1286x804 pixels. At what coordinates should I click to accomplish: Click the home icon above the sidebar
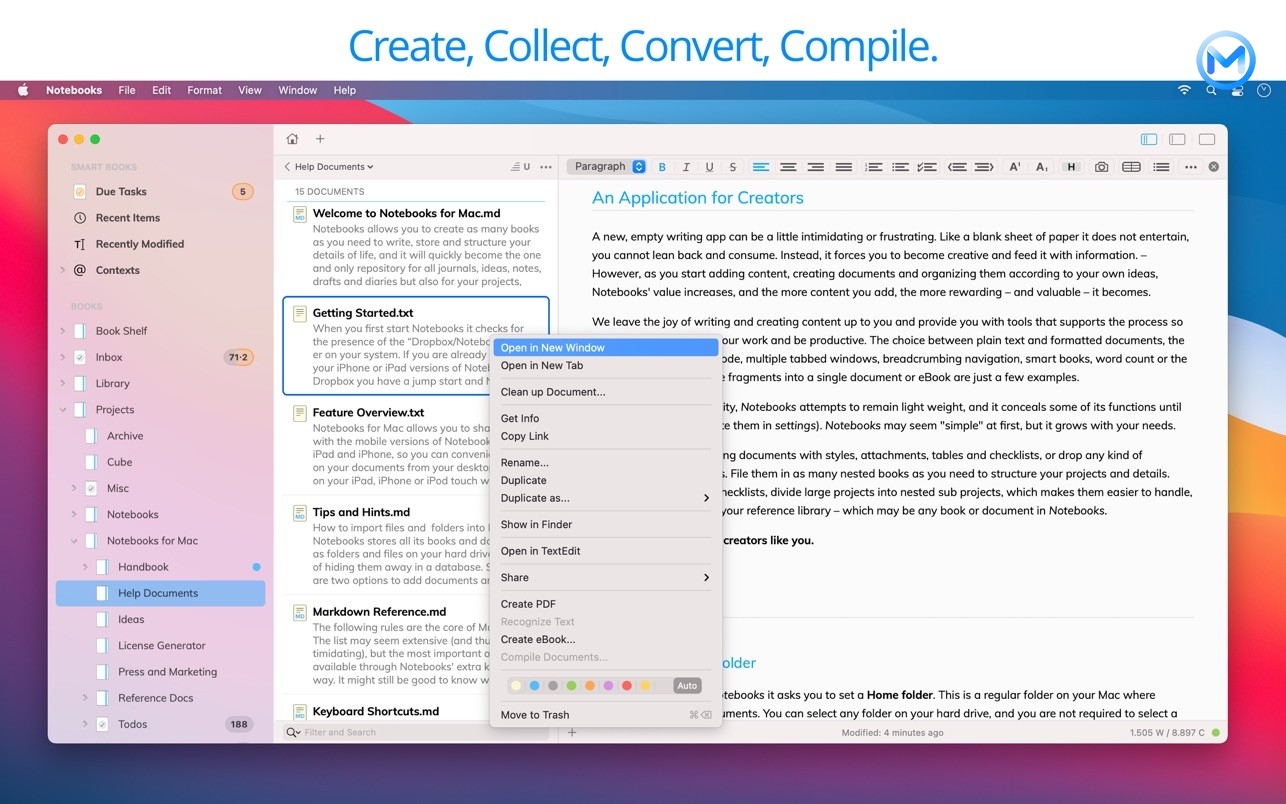[x=291, y=139]
